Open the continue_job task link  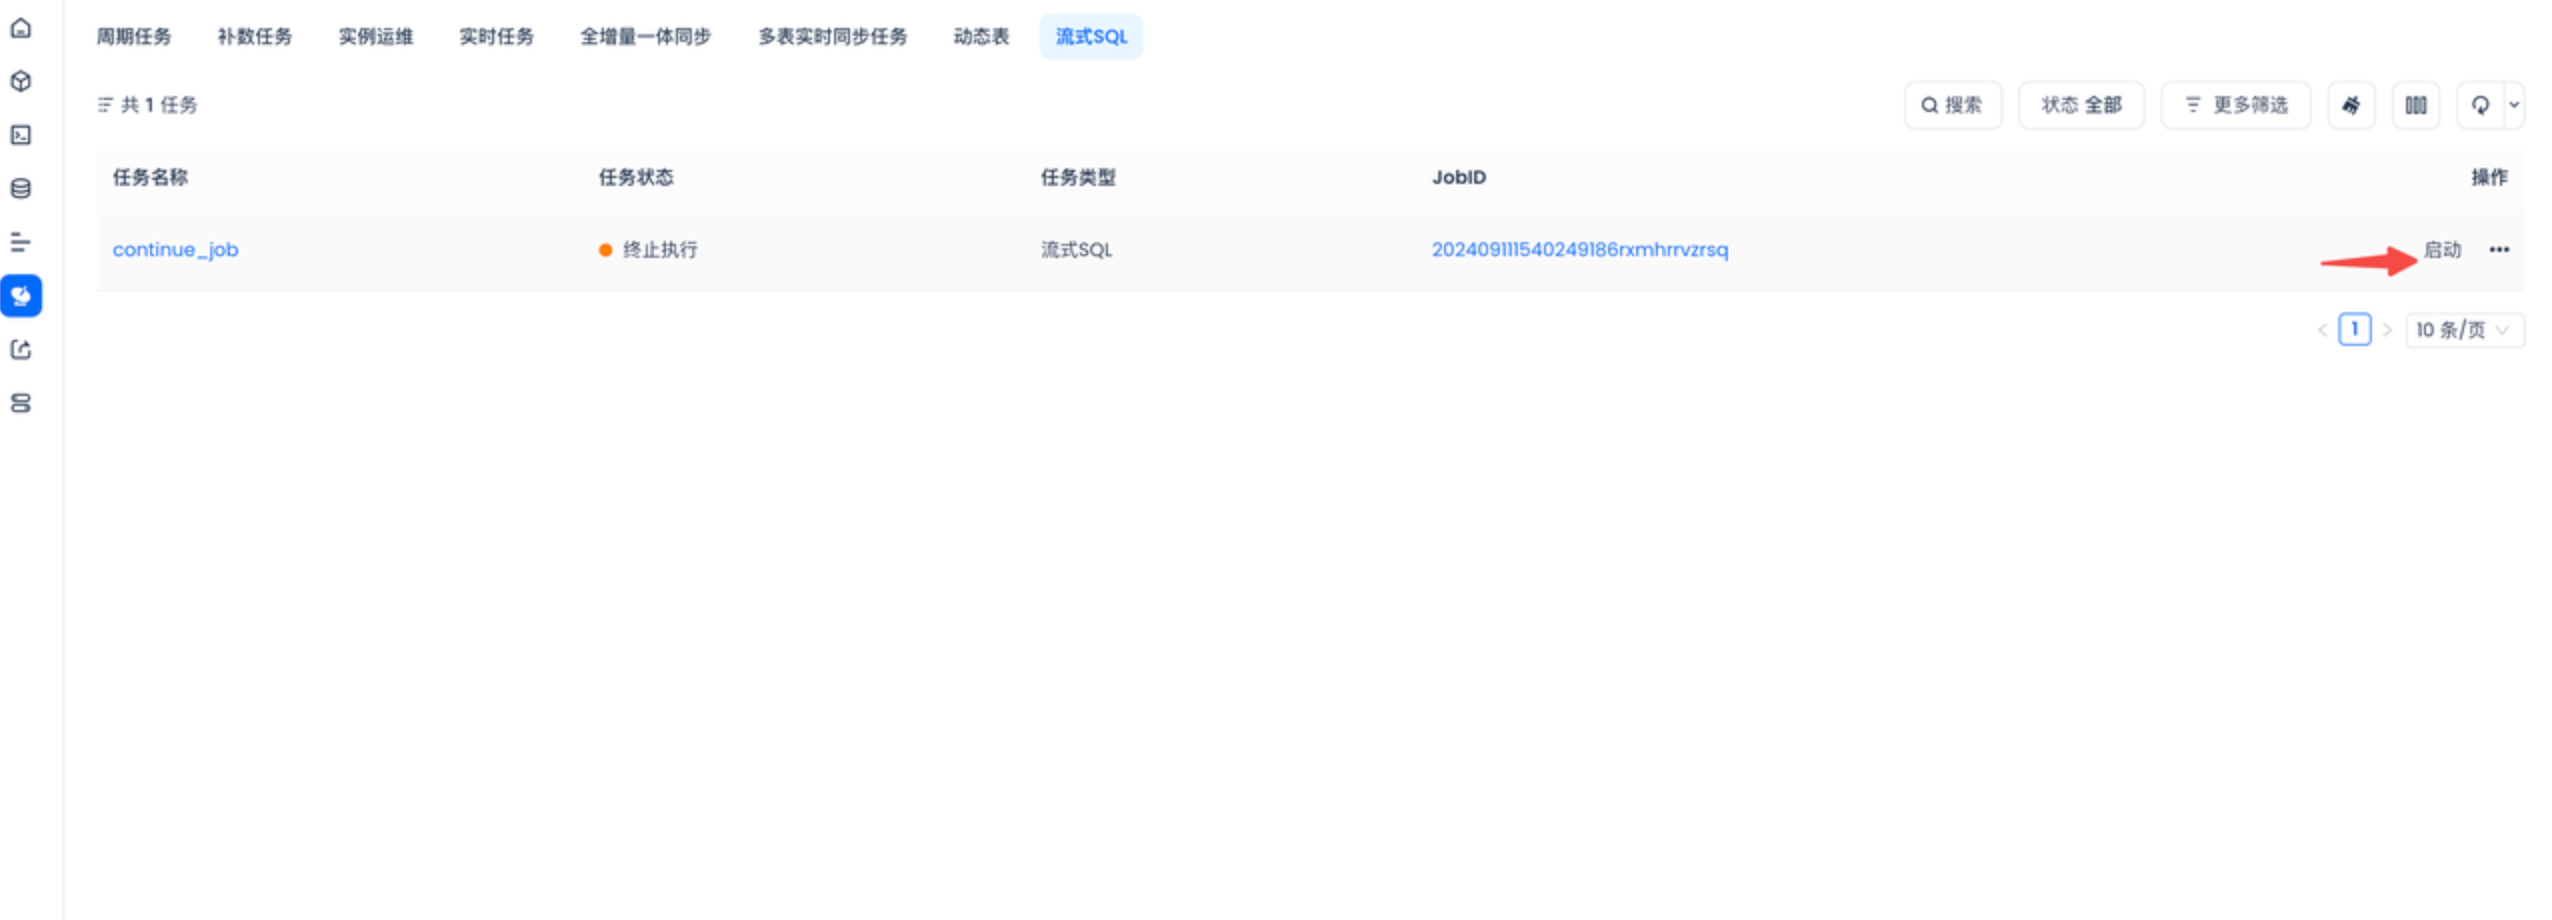(175, 250)
